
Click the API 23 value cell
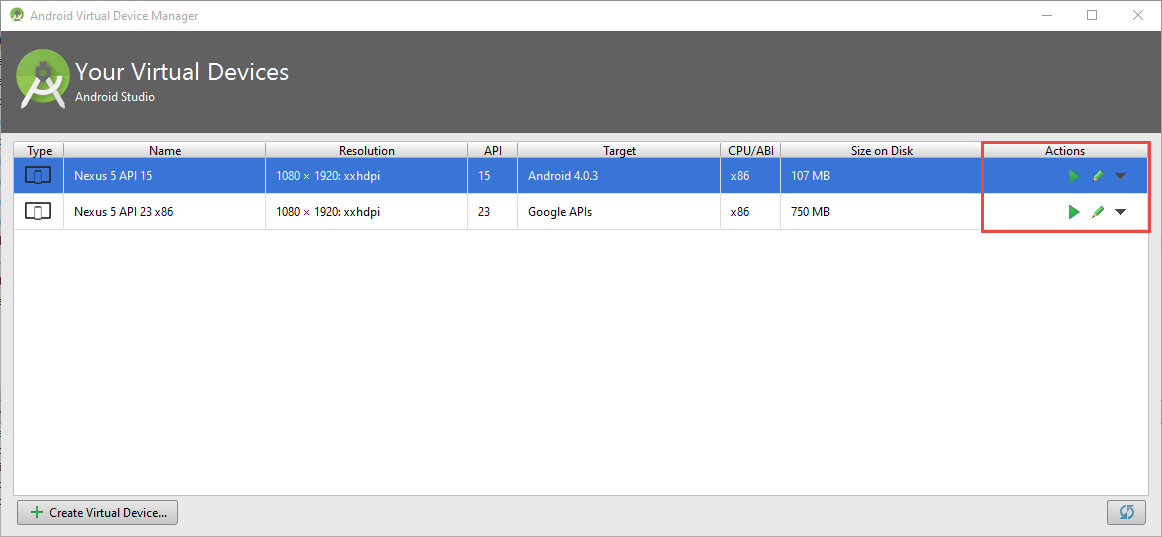493,212
